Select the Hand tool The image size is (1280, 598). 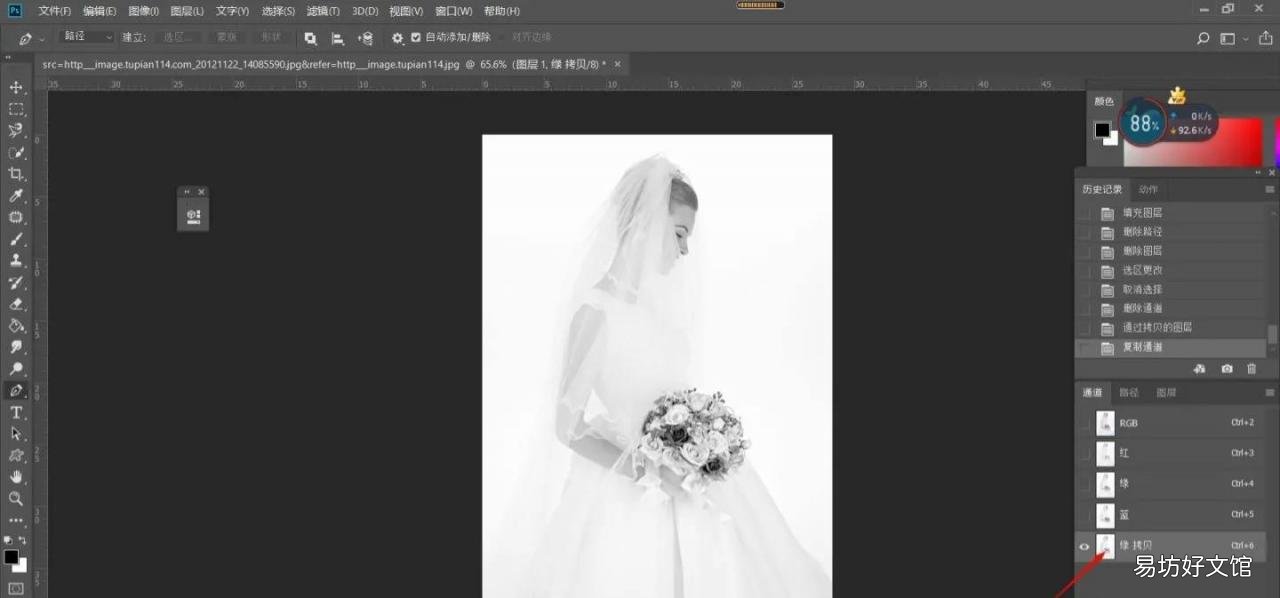pos(16,477)
